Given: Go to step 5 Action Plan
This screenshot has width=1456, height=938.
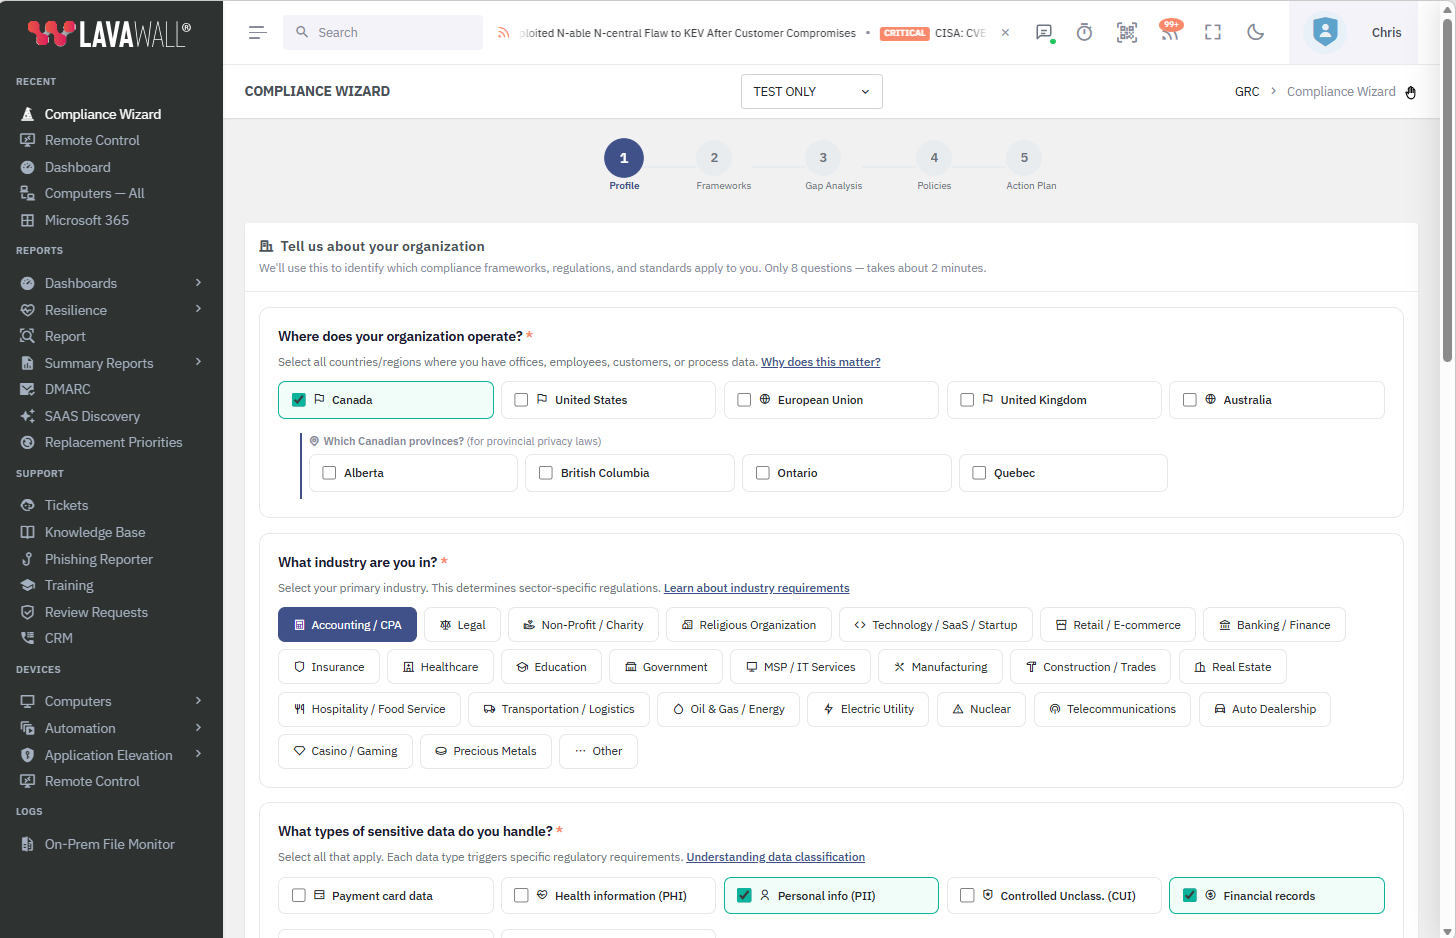Looking at the screenshot, I should (x=1024, y=158).
